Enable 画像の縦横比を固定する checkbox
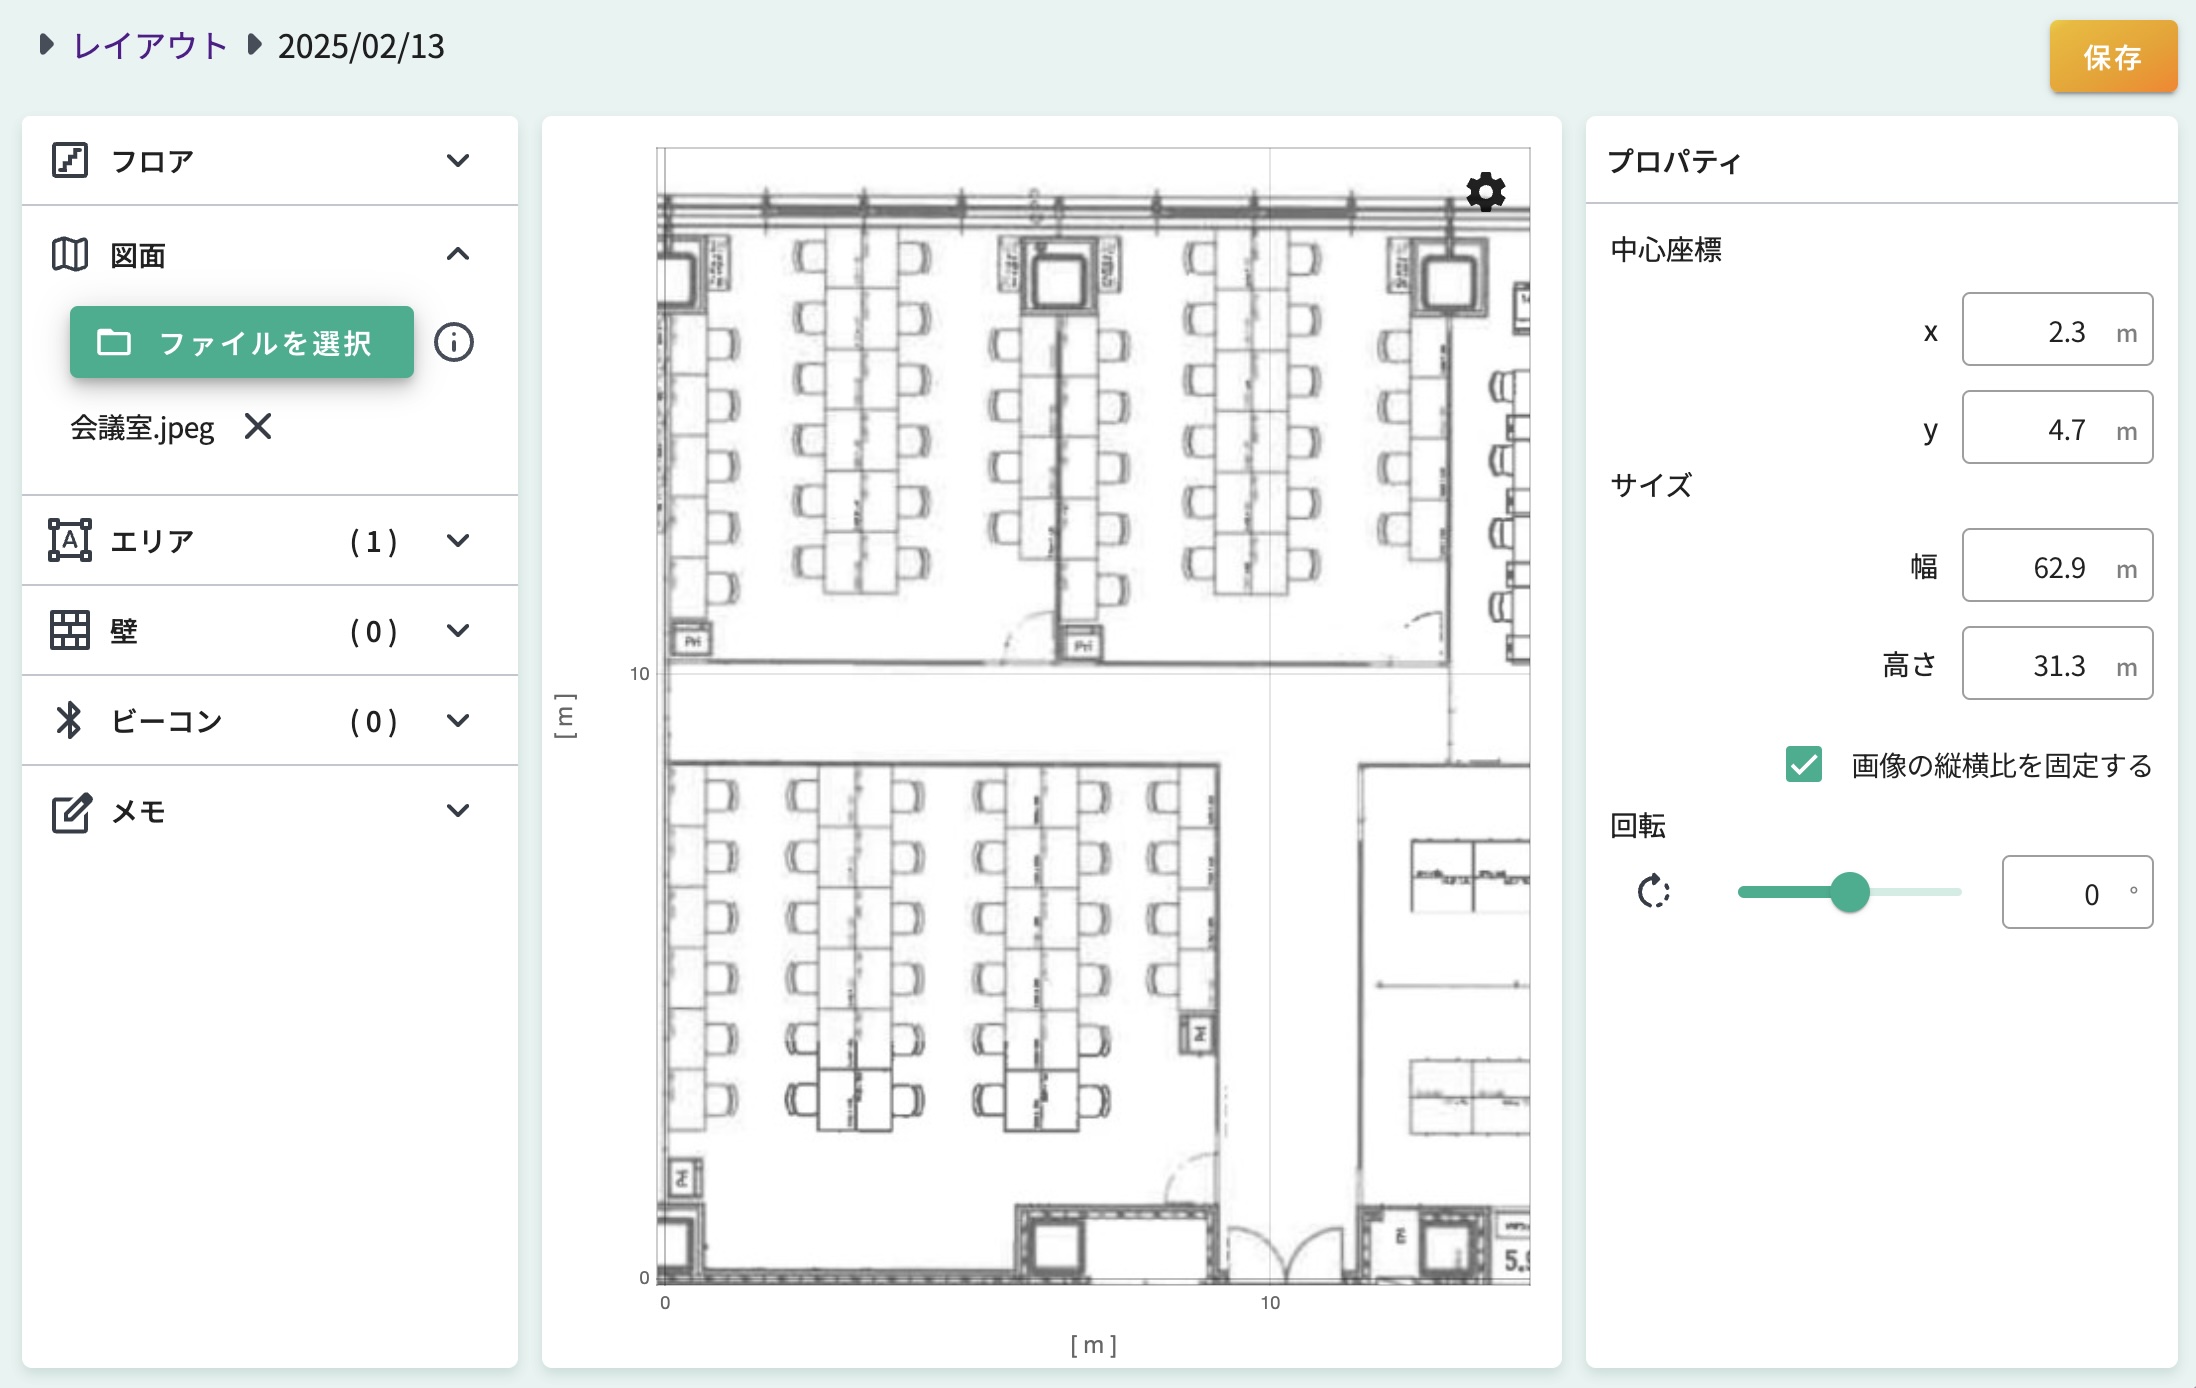2196x1388 pixels. click(x=1803, y=766)
